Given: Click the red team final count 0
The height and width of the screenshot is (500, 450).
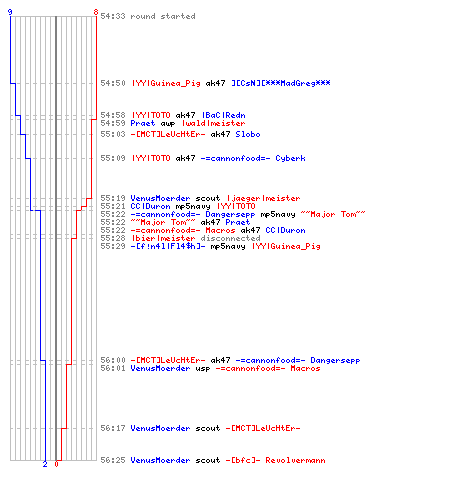Looking at the screenshot, I should tap(56, 464).
